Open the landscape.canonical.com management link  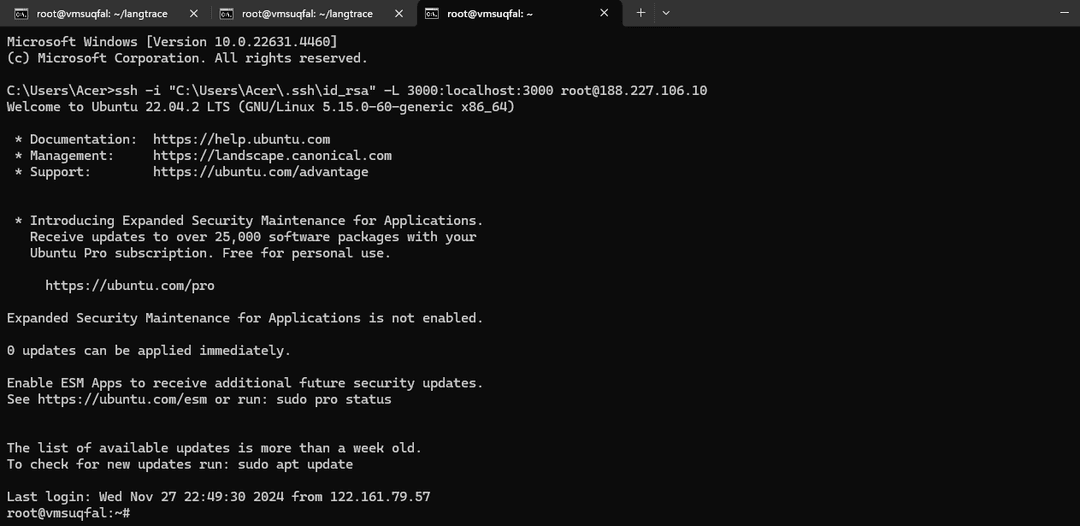tap(272, 155)
